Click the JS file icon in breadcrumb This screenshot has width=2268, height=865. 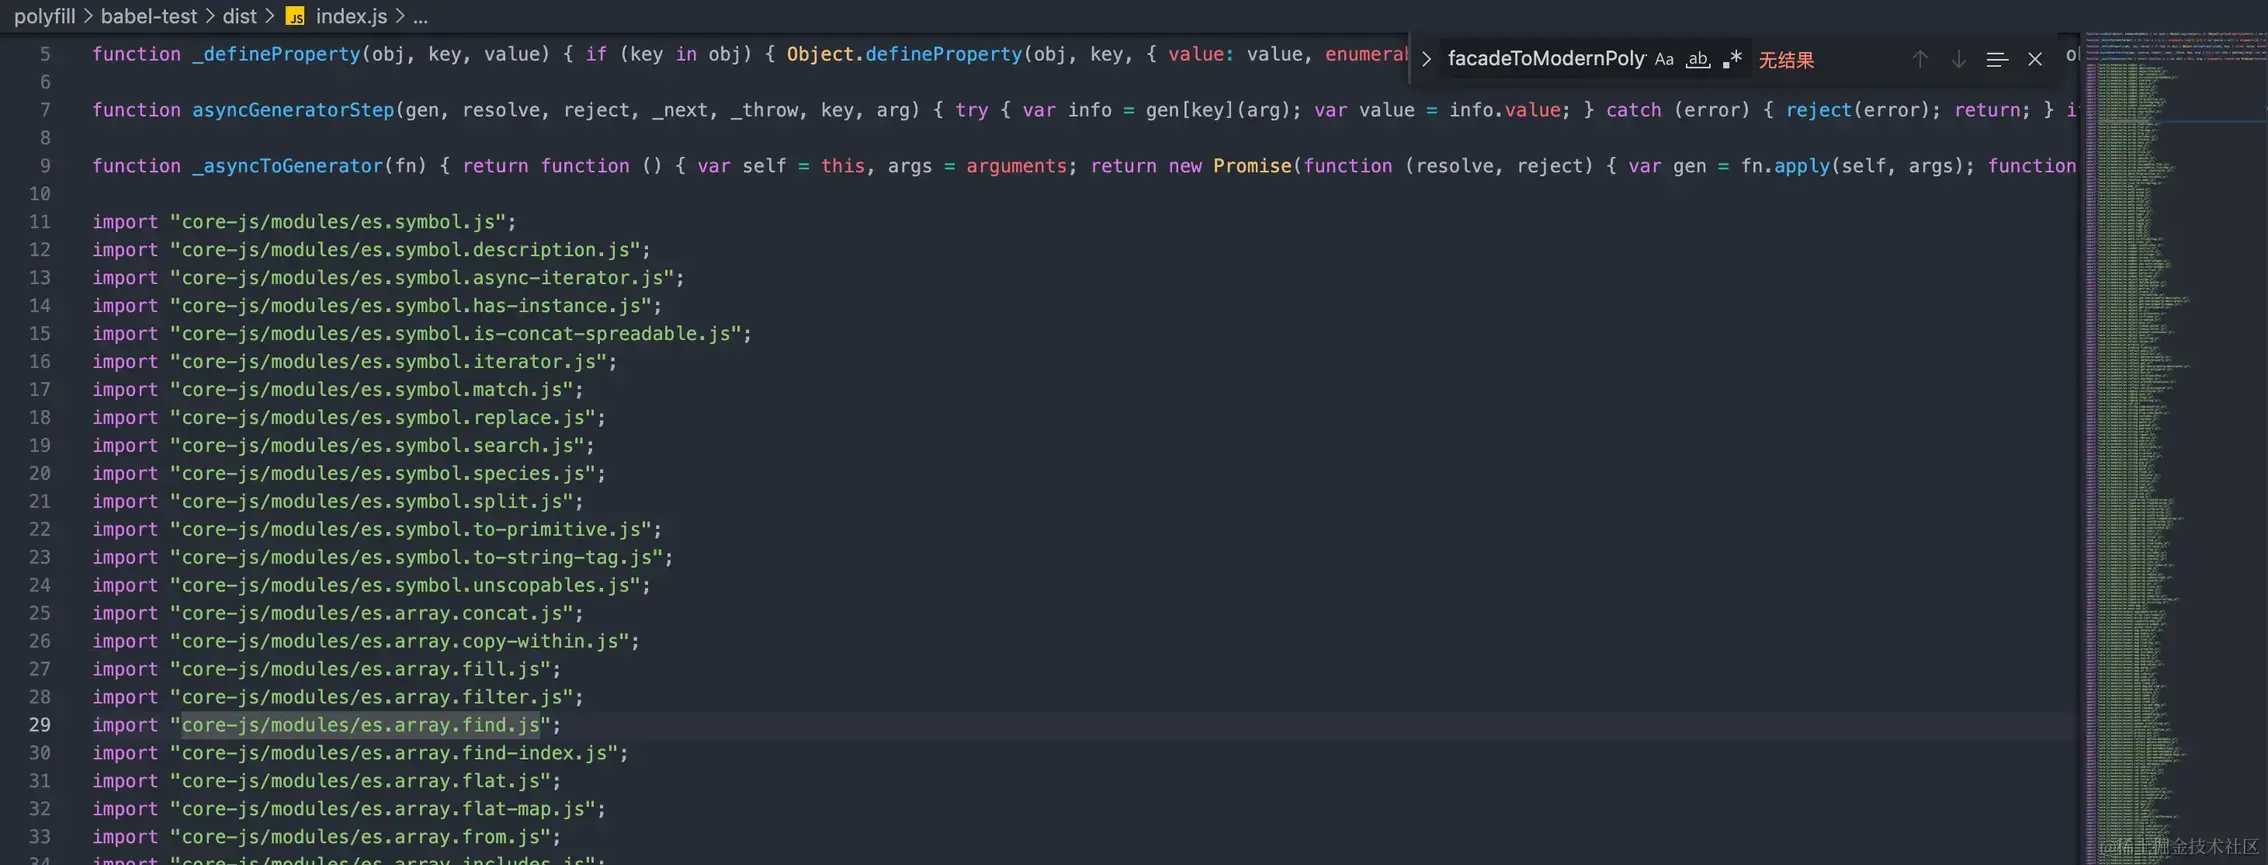click(x=295, y=16)
